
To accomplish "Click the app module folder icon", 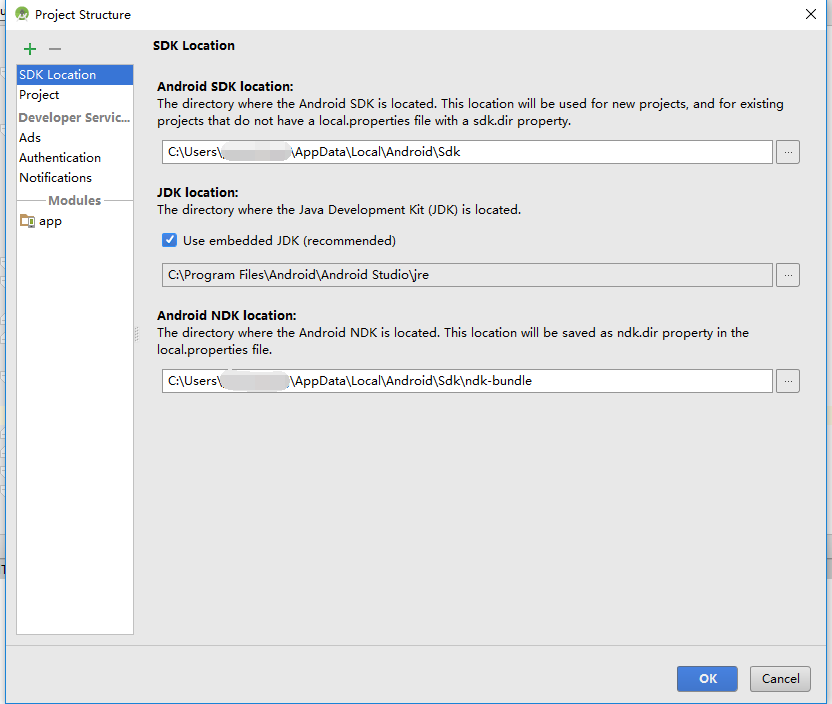I will click(x=27, y=220).
